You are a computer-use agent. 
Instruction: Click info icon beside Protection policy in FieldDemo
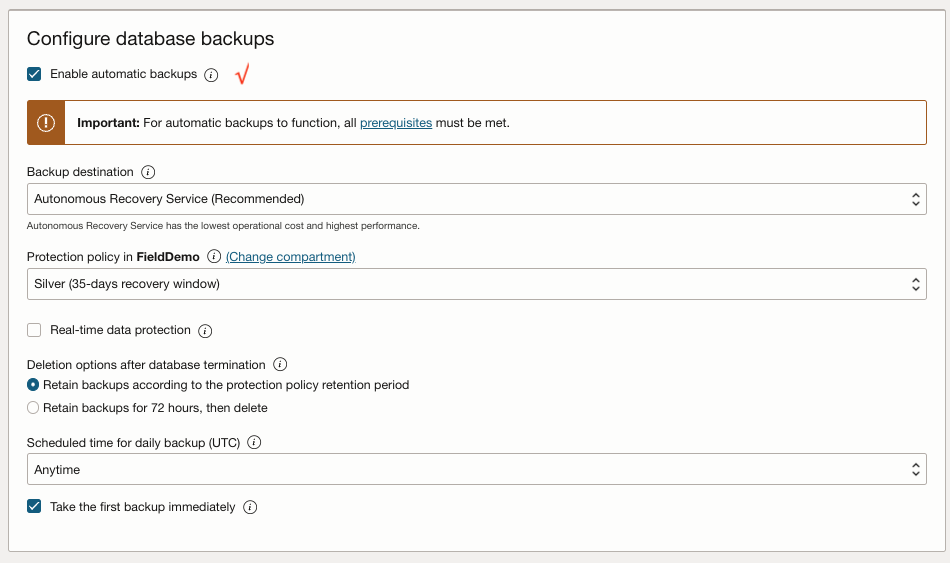pos(214,257)
